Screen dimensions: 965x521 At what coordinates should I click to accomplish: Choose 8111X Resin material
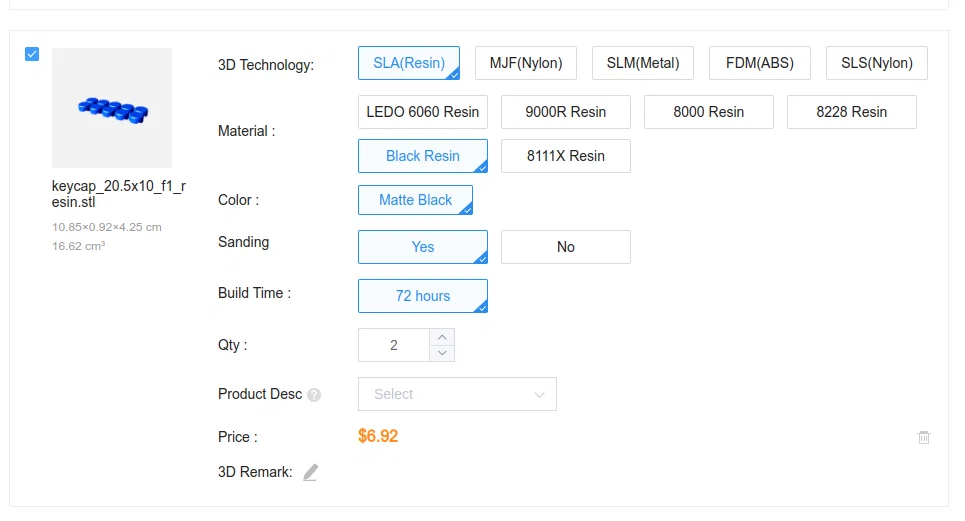tap(566, 156)
